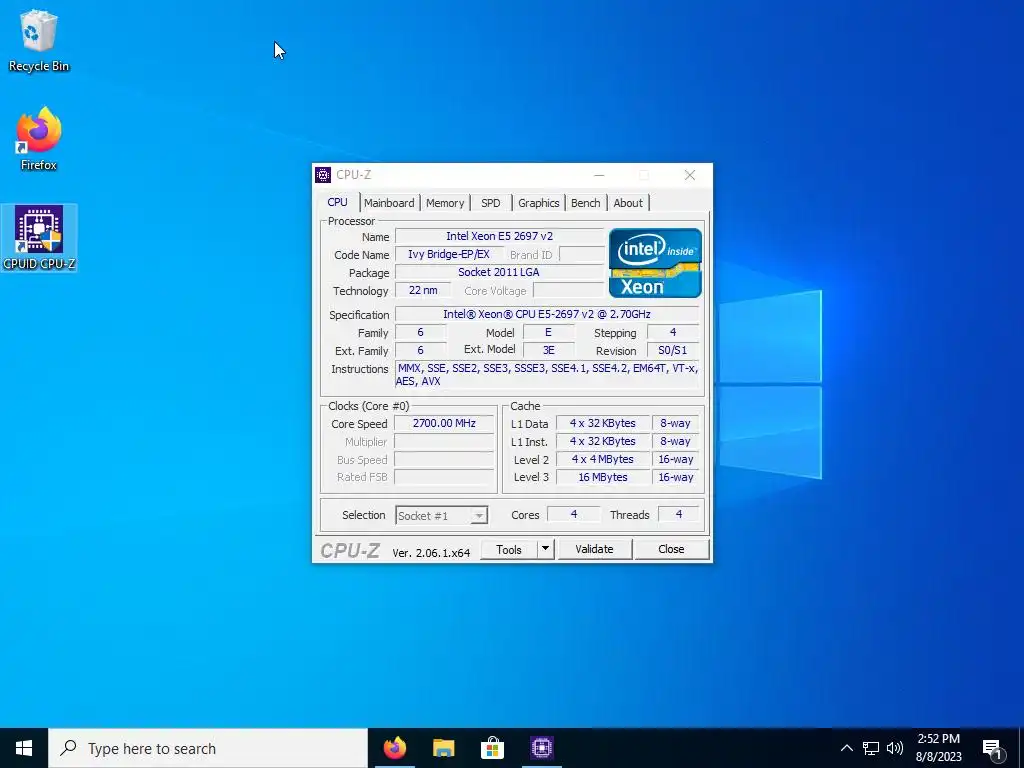This screenshot has height=768, width=1024.
Task: Open Microsoft Store from the taskbar
Action: pyautogui.click(x=492, y=748)
